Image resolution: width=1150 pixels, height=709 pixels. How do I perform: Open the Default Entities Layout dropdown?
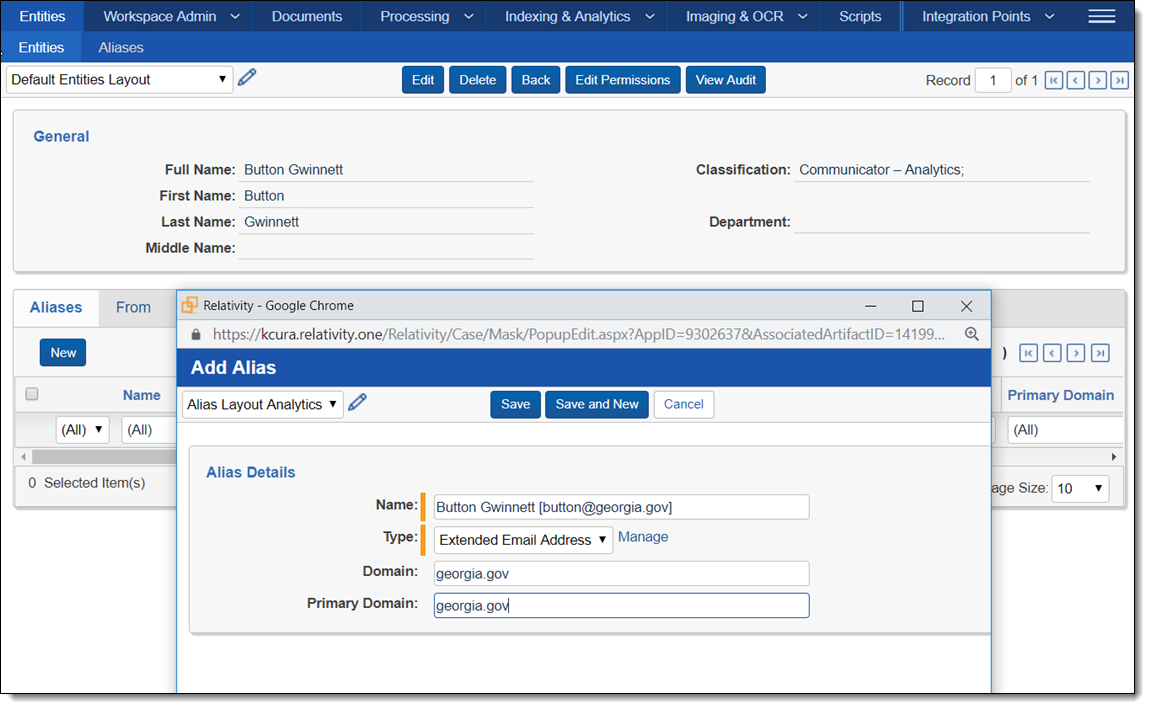(x=119, y=80)
